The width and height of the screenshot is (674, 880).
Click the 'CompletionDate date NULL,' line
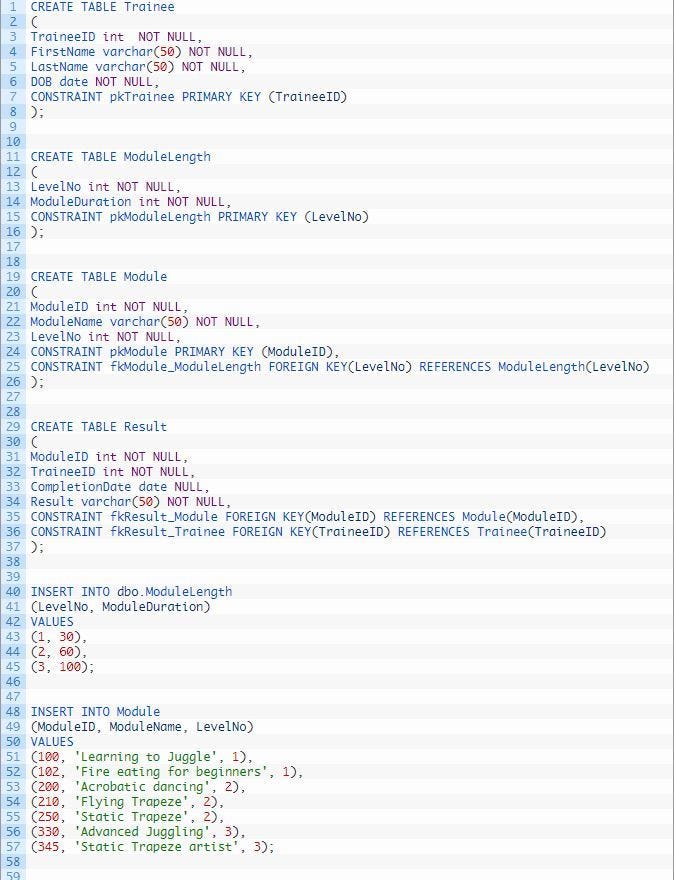(x=120, y=487)
